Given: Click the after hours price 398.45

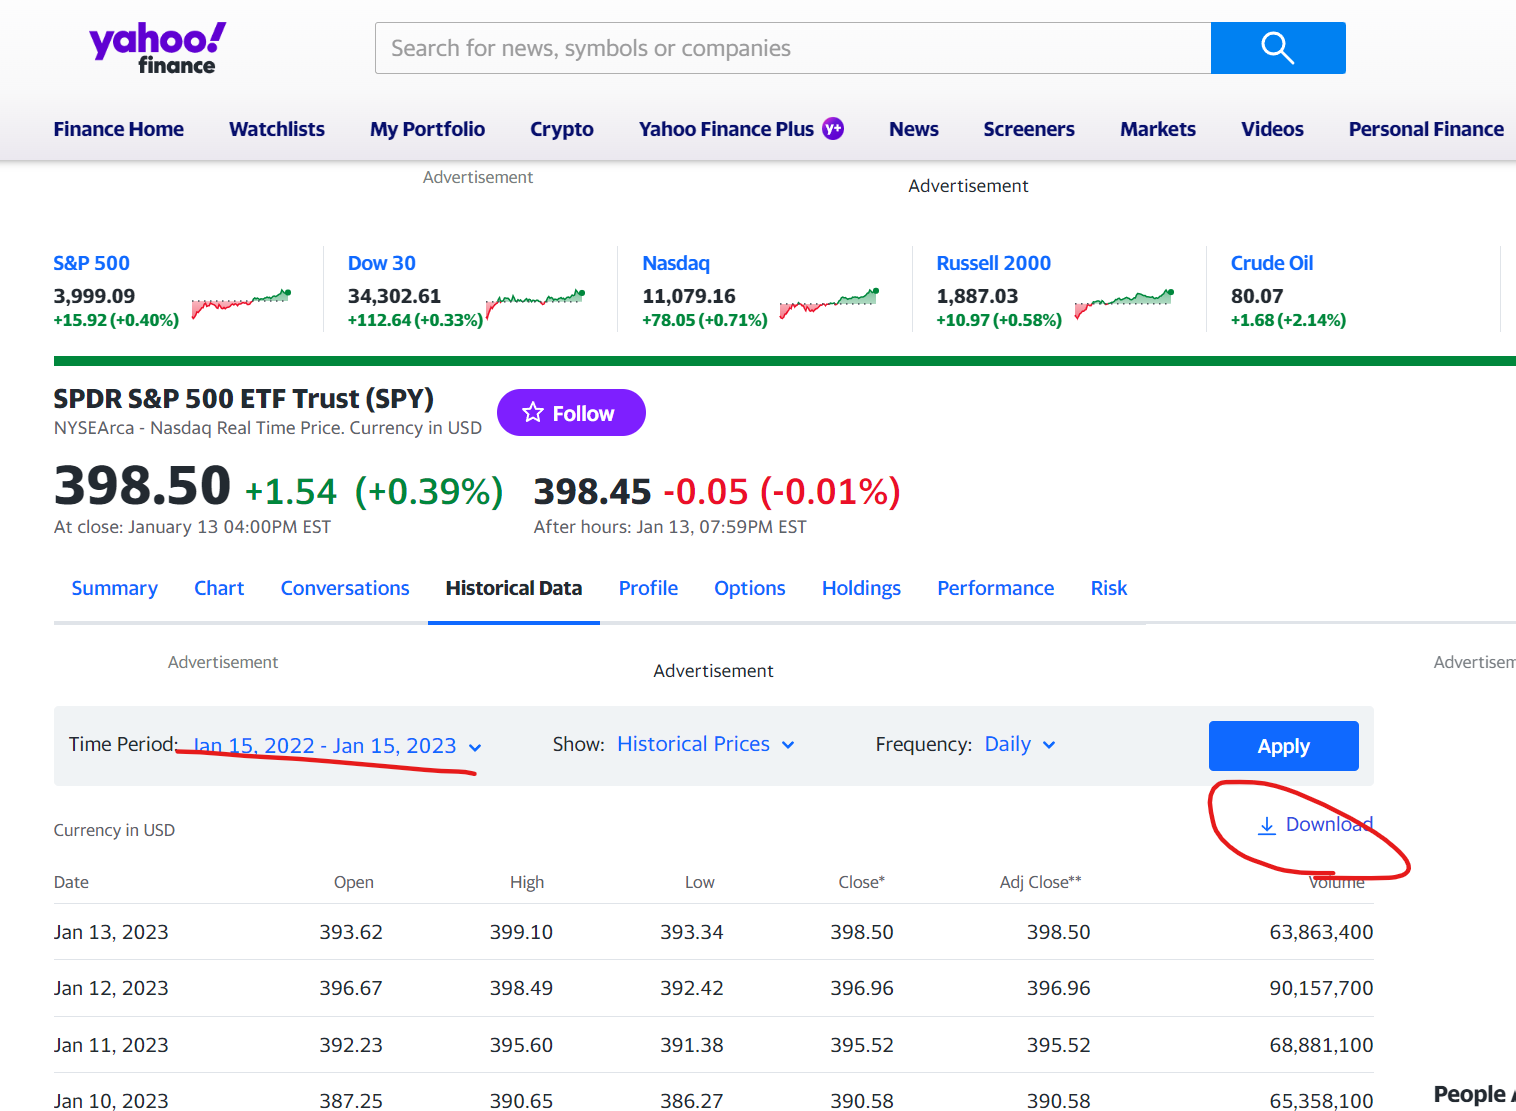Looking at the screenshot, I should [x=592, y=492].
